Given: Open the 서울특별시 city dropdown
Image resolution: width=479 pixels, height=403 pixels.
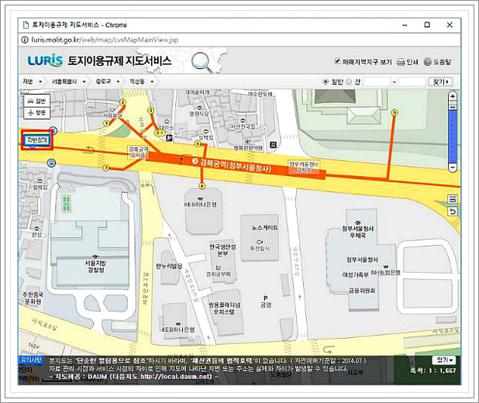Looking at the screenshot, I should tap(69, 82).
